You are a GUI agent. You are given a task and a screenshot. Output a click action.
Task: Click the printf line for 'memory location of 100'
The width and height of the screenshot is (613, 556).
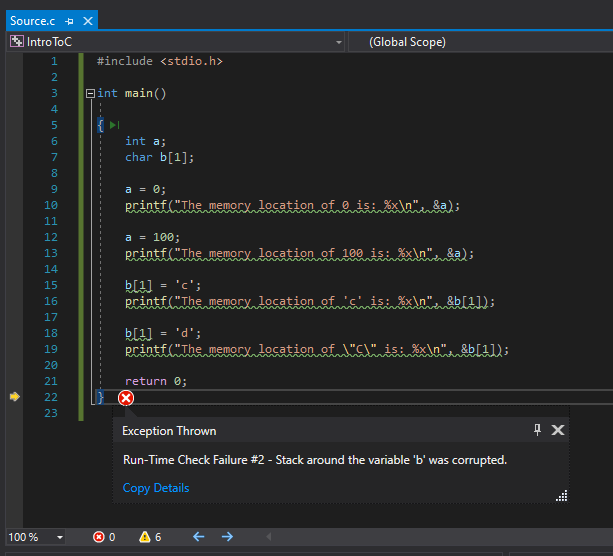(x=299, y=253)
